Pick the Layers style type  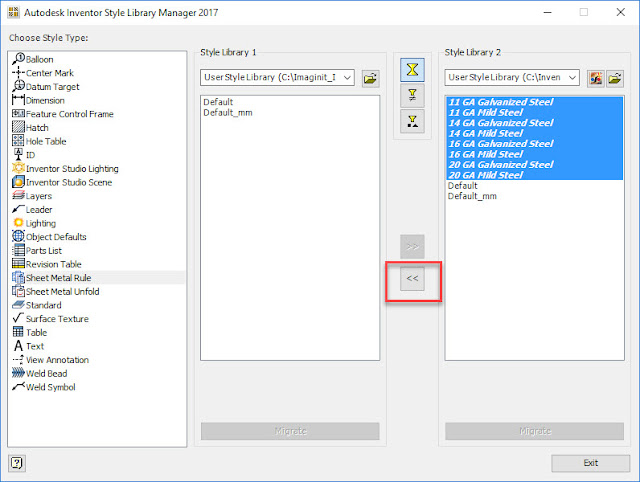[32, 196]
